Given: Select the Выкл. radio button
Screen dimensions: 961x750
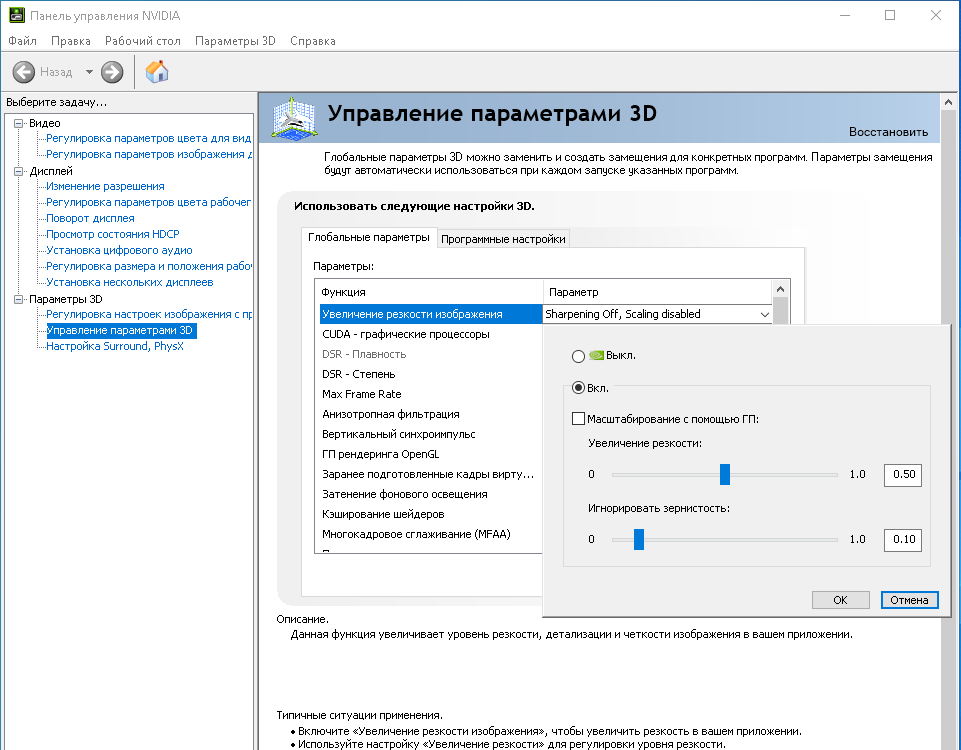Looking at the screenshot, I should [x=578, y=356].
